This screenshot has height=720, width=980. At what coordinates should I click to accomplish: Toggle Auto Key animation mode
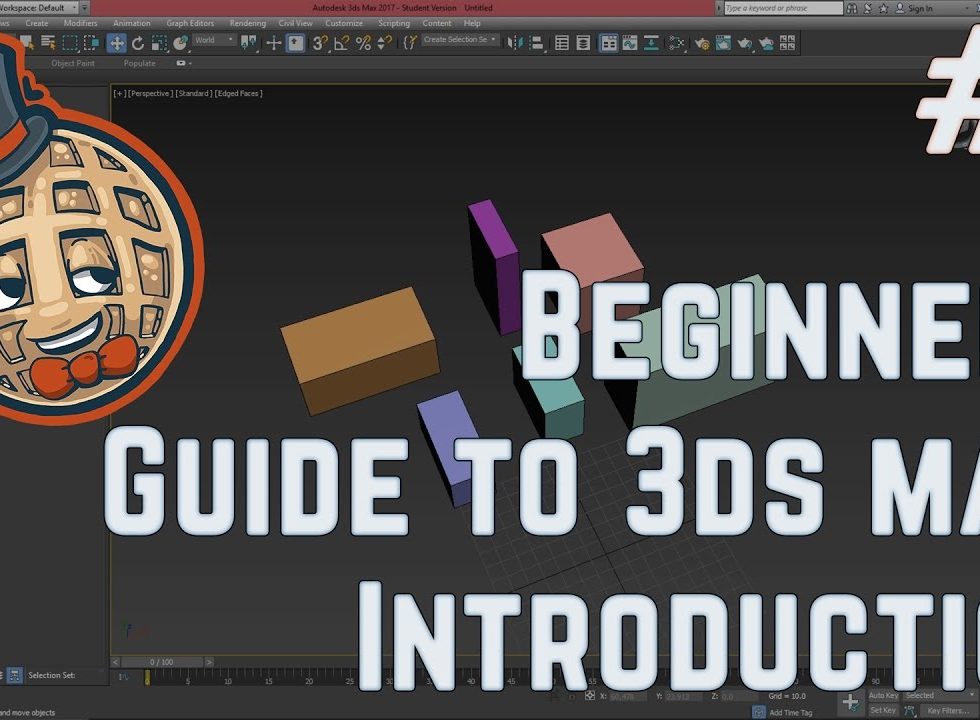pos(883,695)
